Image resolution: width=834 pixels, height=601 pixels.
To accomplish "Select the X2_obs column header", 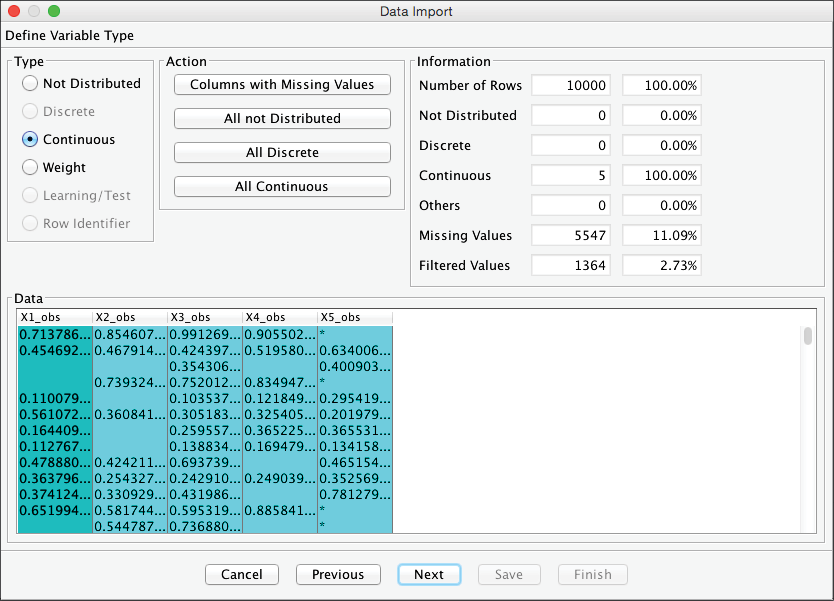I will 130,318.
